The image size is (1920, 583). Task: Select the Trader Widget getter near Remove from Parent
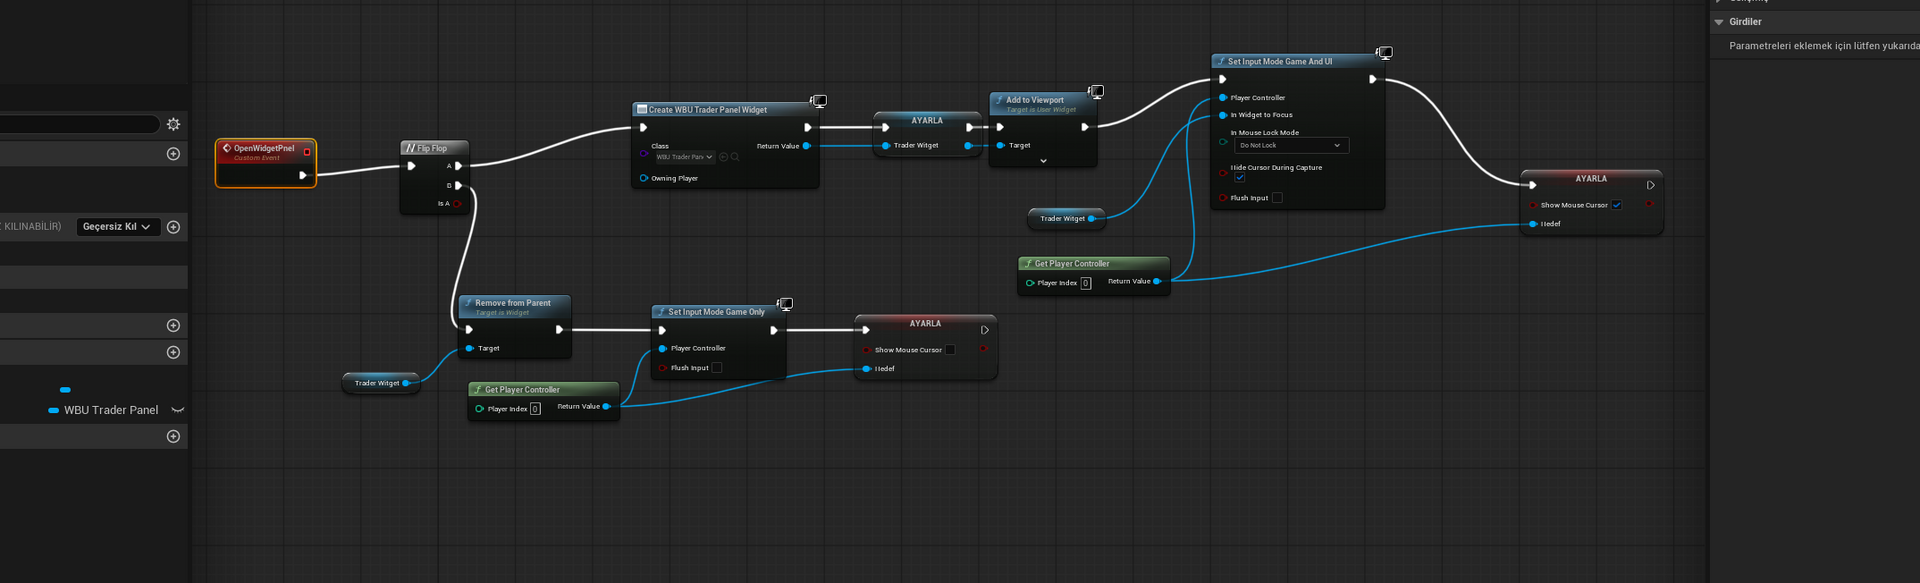pos(381,383)
